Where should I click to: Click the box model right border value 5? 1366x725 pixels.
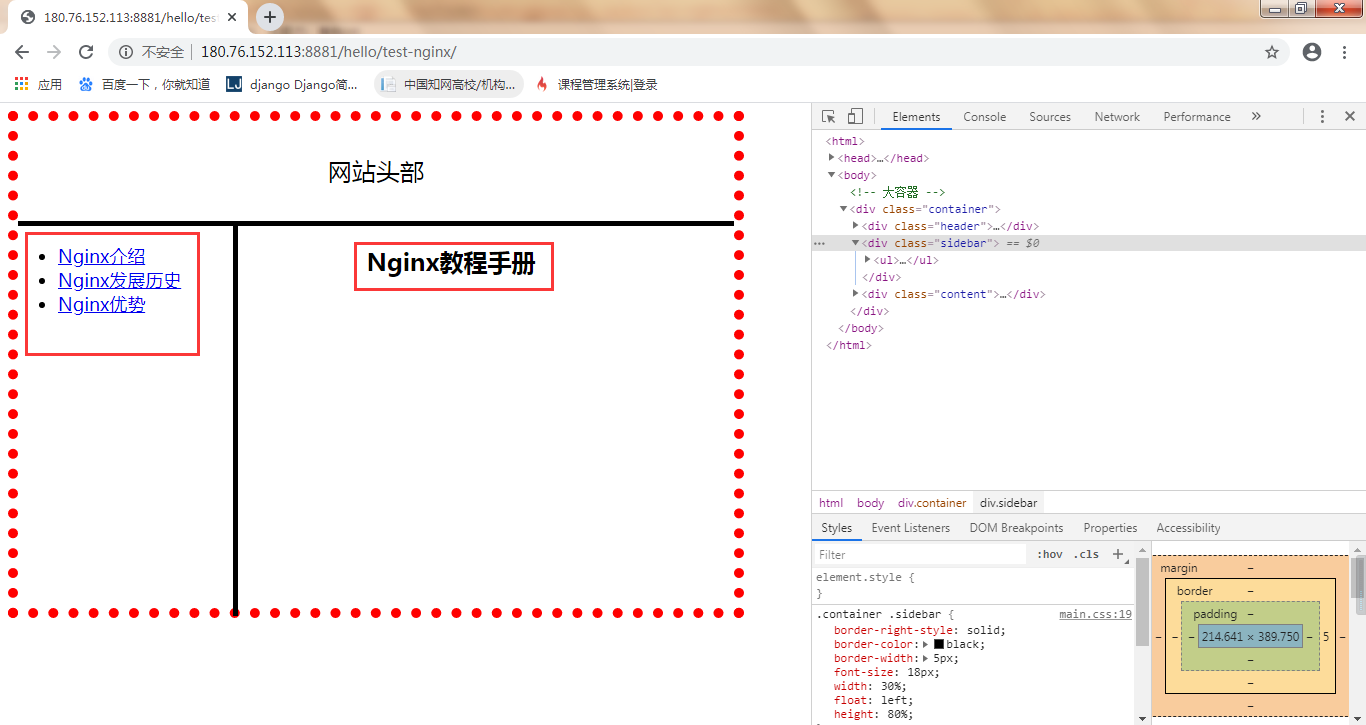click(1326, 637)
